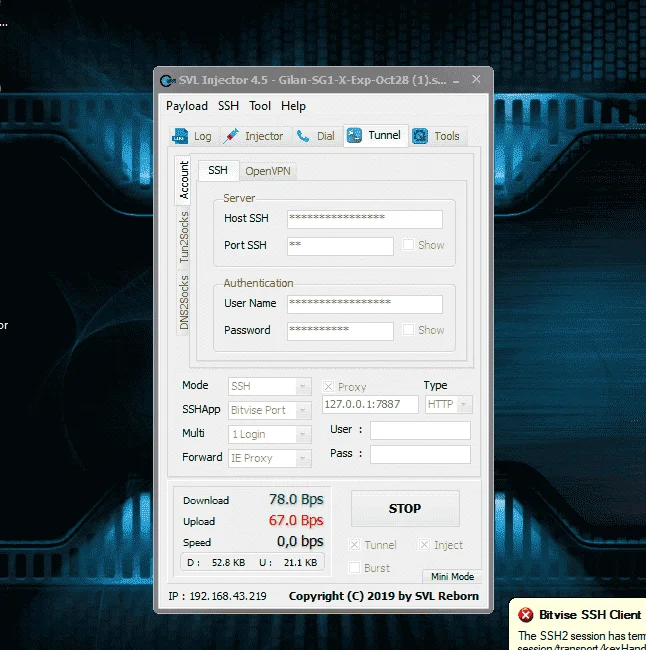Click the red Bitvise SSH Client error icon

(526, 614)
